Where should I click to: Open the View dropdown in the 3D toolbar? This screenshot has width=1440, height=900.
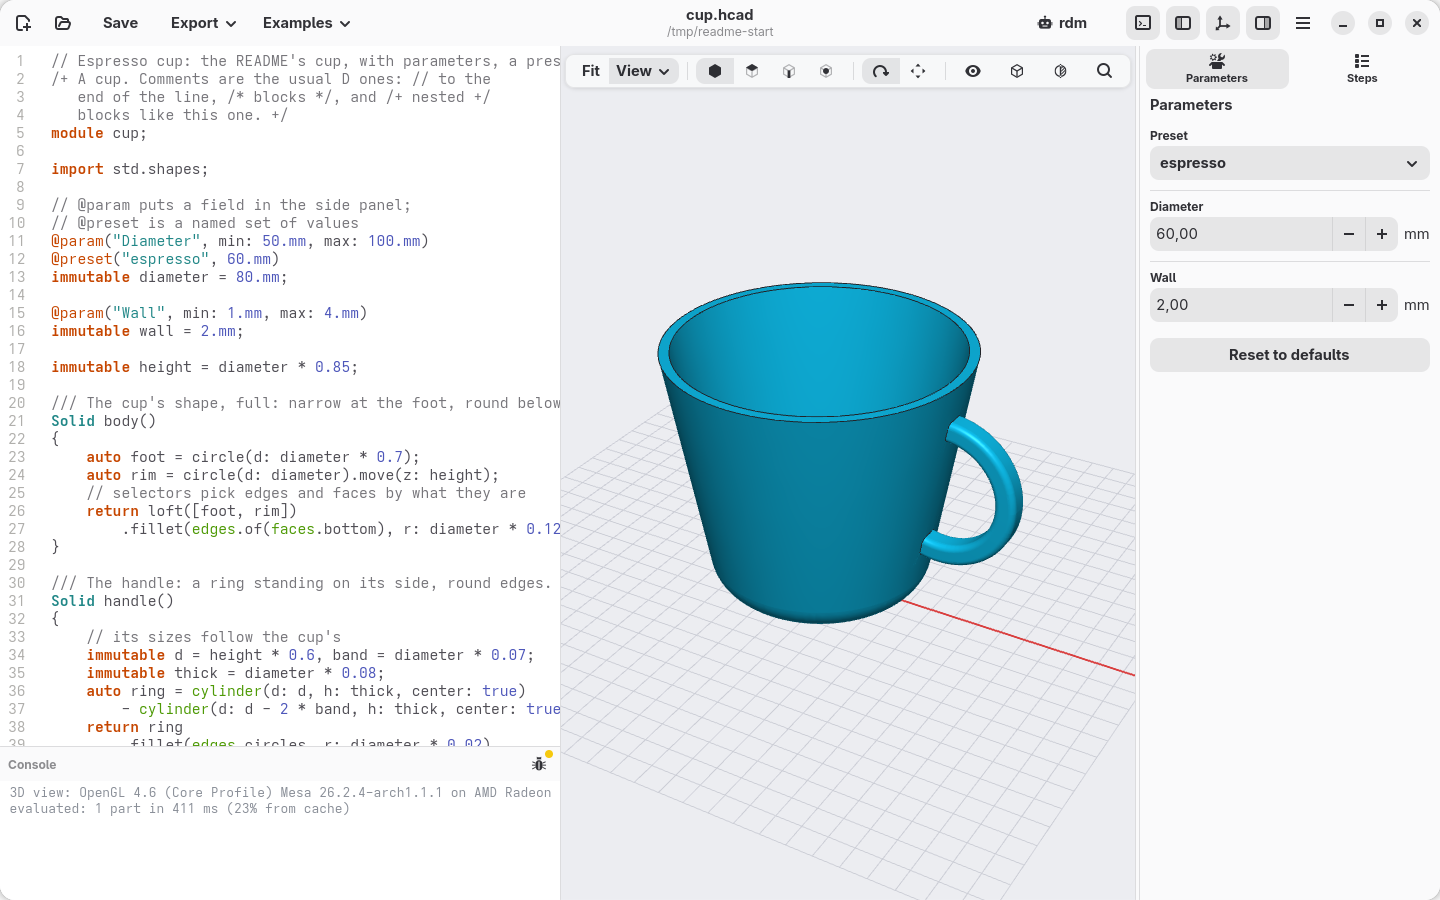click(x=643, y=71)
